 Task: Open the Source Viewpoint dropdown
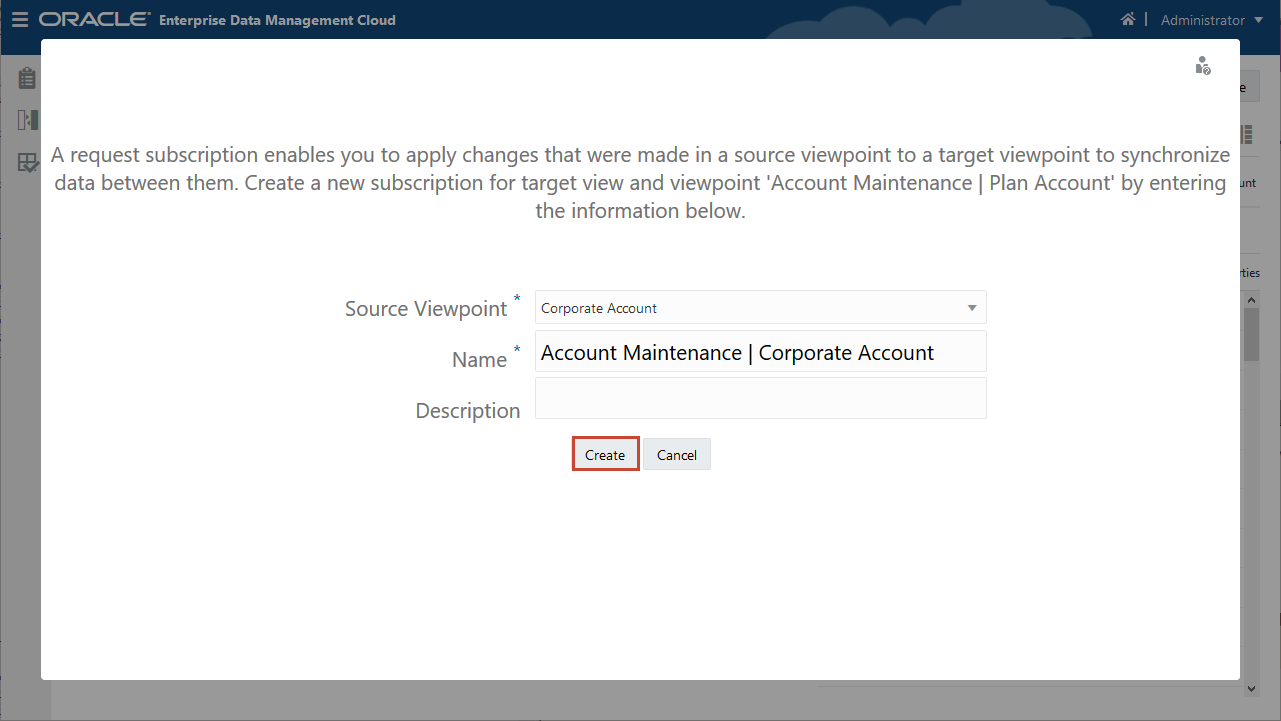(760, 307)
